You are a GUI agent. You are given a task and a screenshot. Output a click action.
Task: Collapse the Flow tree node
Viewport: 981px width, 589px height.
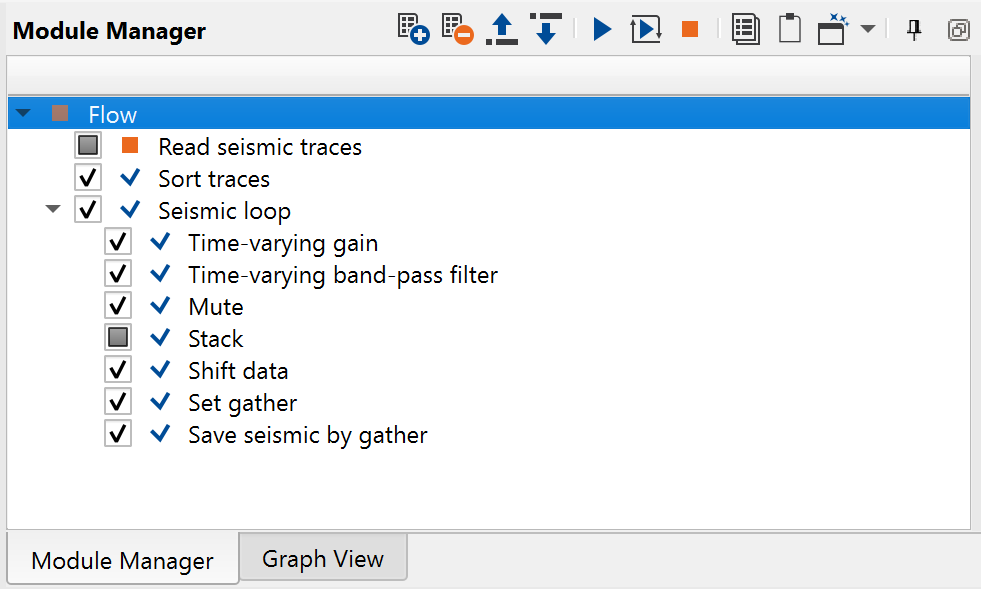pyautogui.click(x=23, y=114)
